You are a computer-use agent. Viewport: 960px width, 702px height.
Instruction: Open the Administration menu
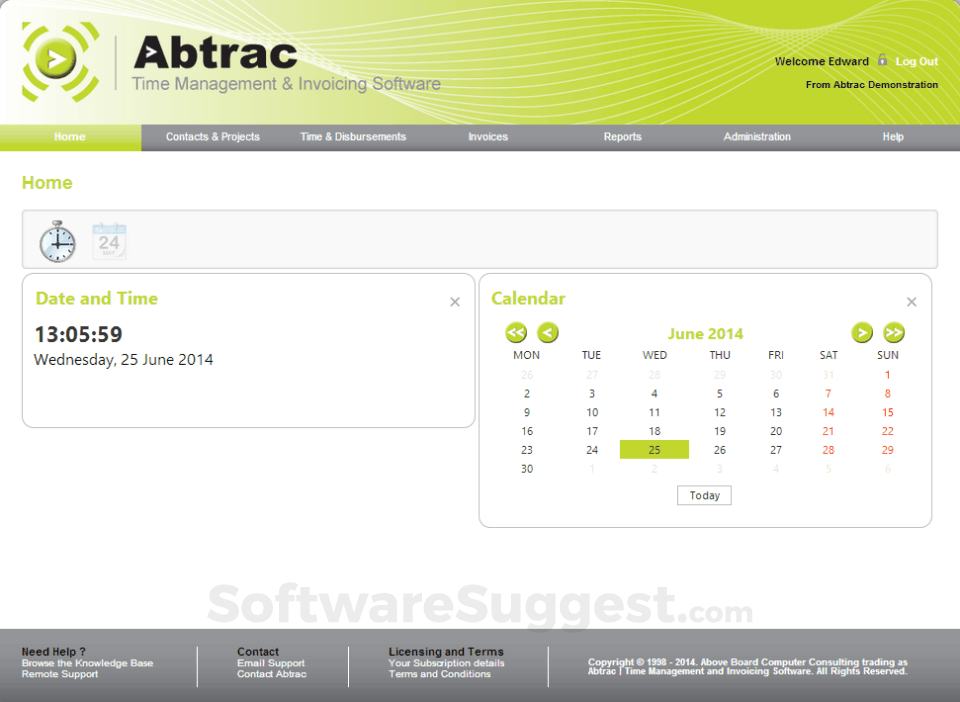point(757,137)
